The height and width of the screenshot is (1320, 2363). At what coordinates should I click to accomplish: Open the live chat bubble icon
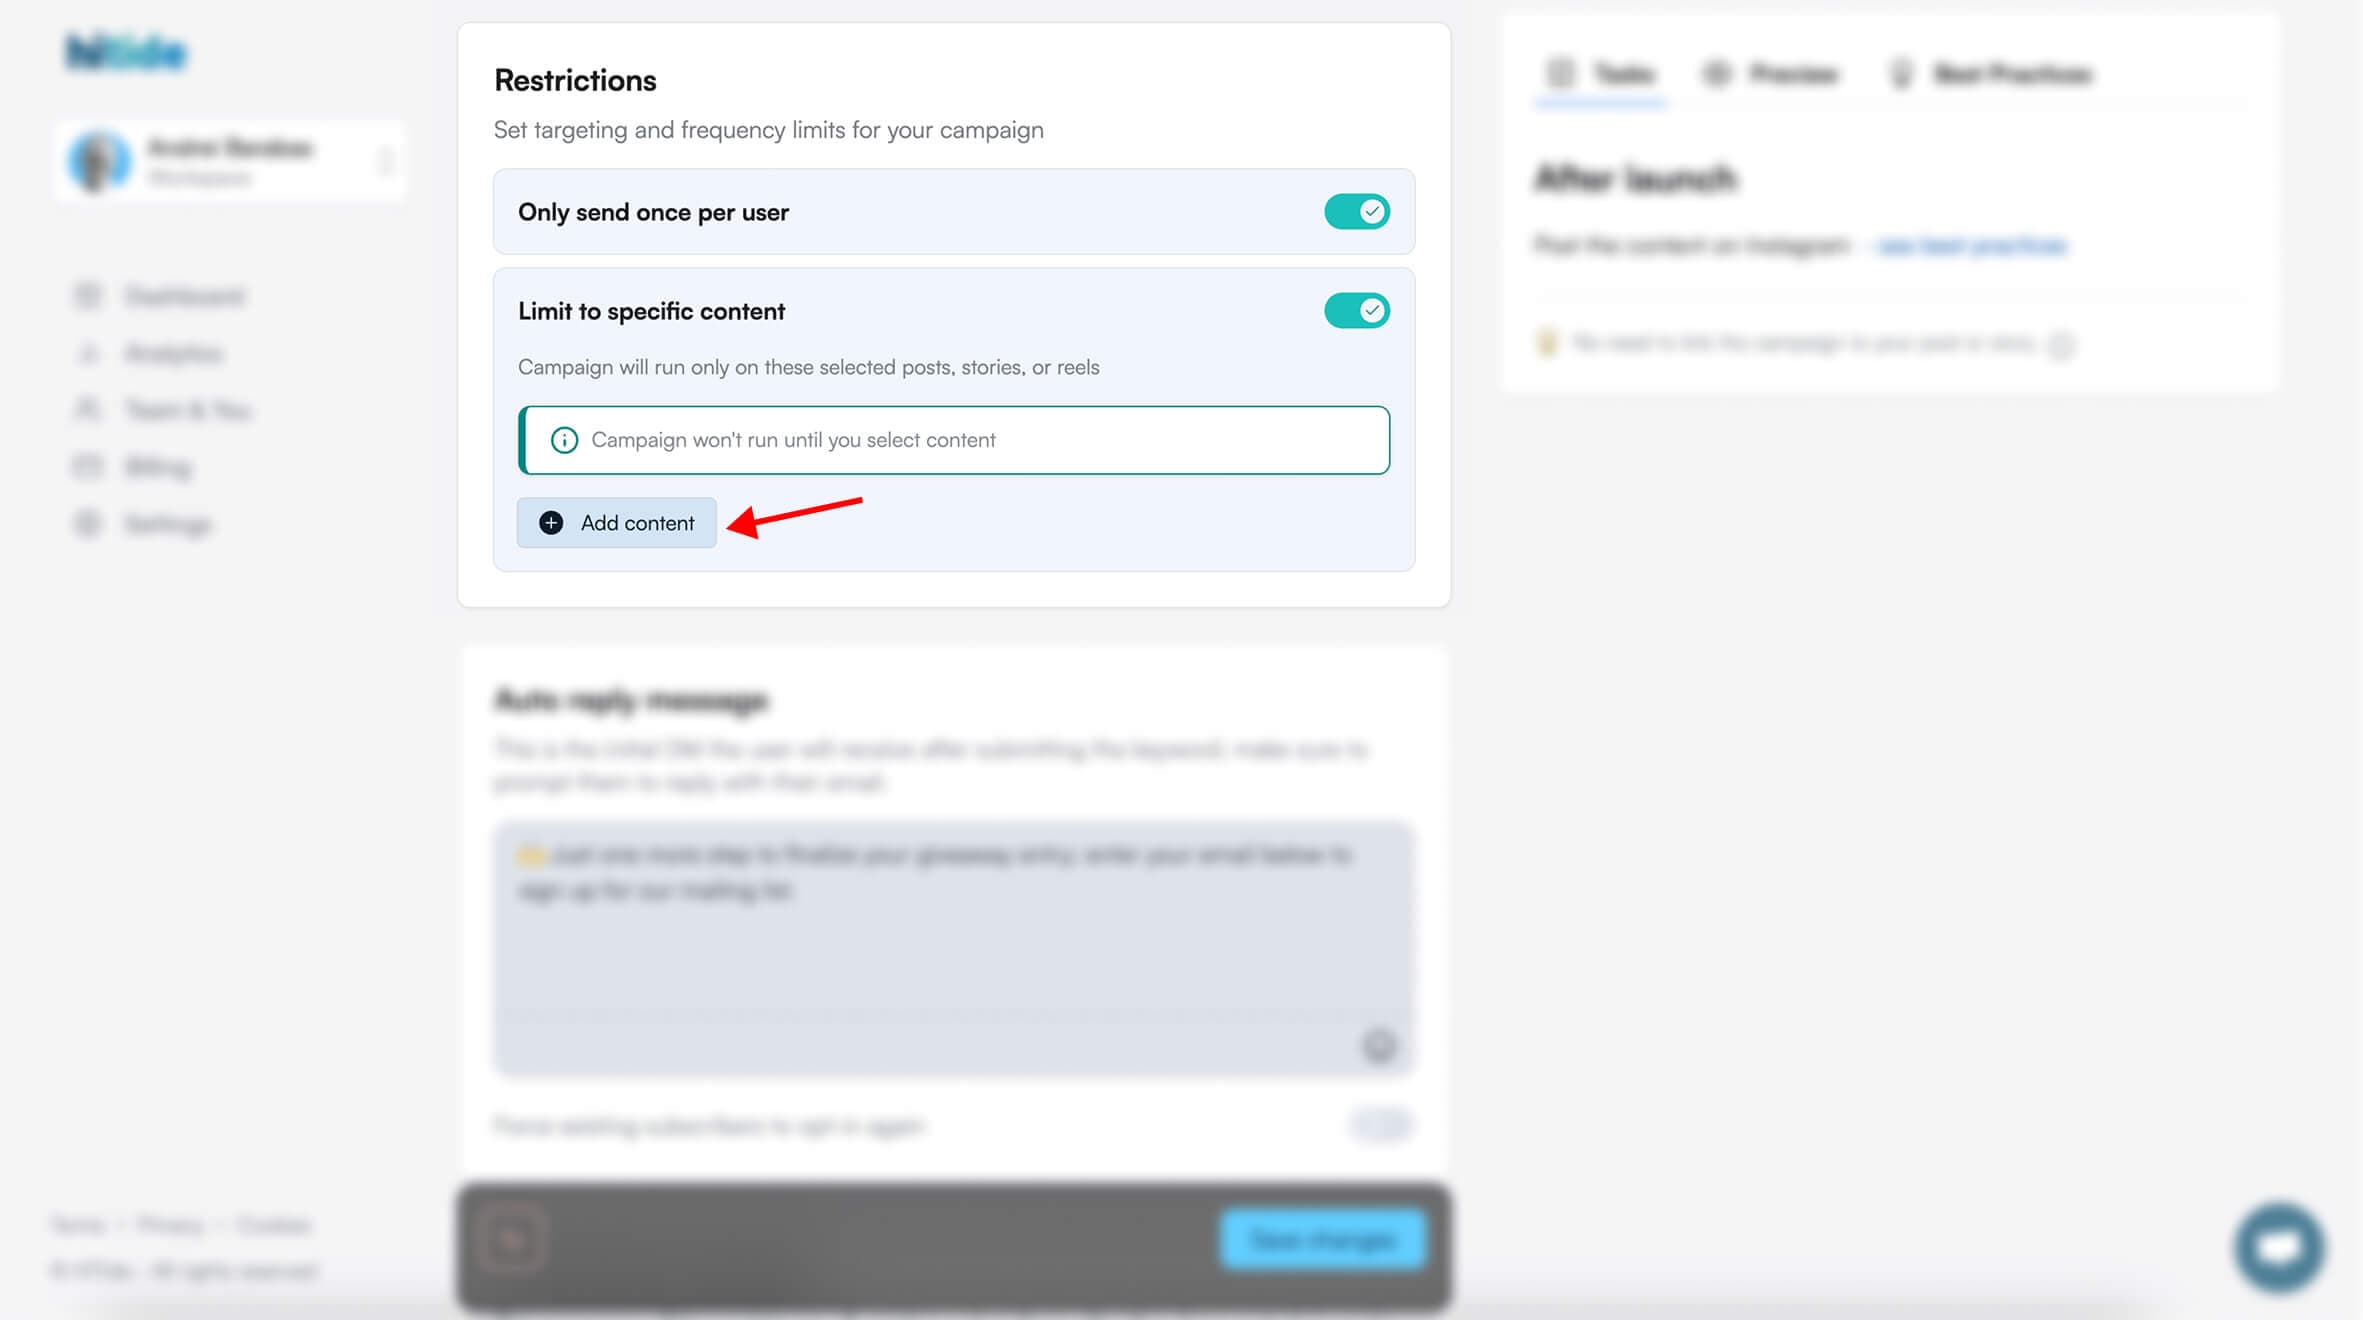[2279, 1247]
